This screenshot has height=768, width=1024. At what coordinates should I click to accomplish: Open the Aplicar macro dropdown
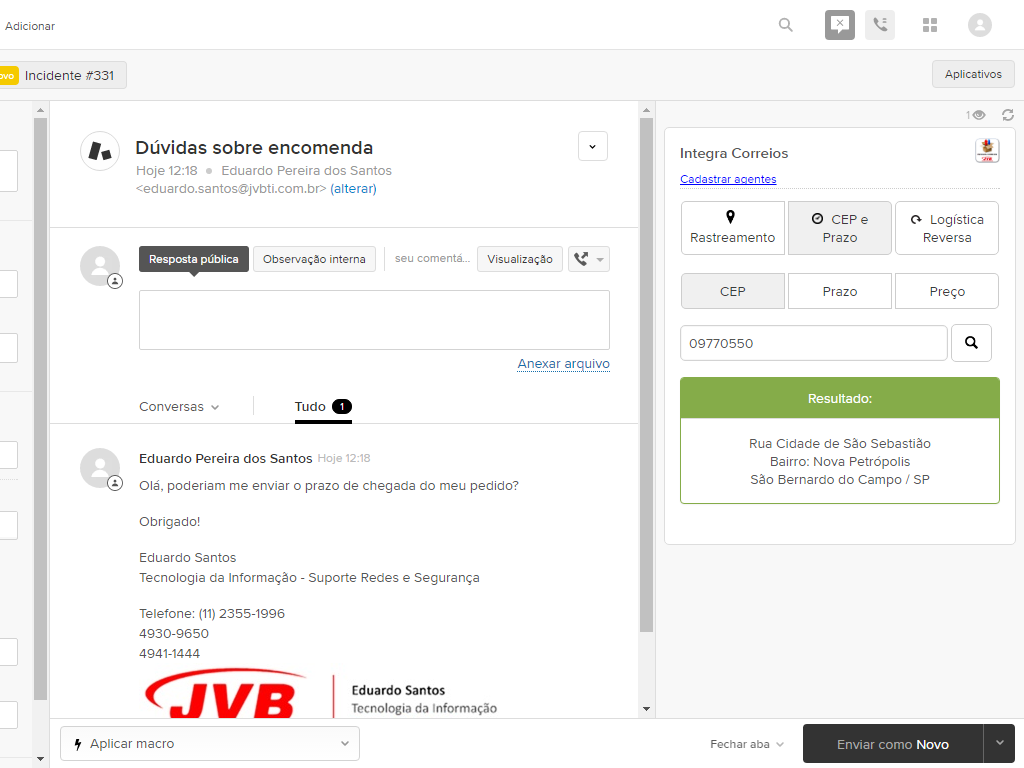point(210,744)
